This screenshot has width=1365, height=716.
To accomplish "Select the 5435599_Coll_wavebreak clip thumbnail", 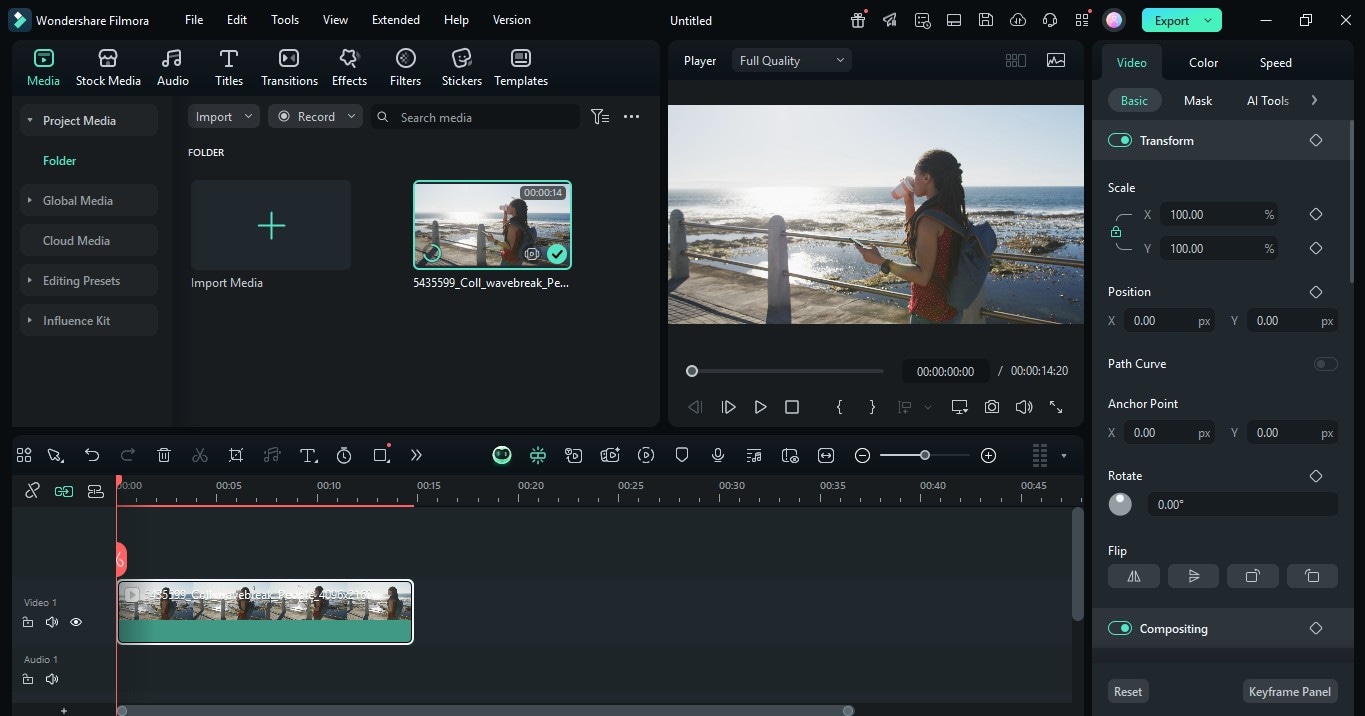I will (x=491, y=224).
